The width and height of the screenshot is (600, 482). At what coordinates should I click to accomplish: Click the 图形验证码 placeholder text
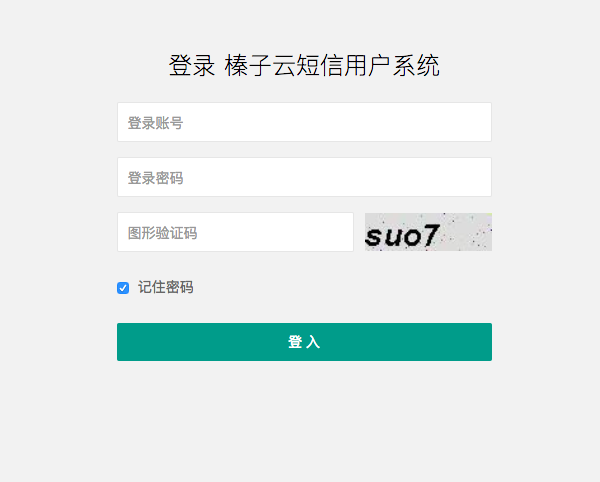pyautogui.click(x=162, y=233)
